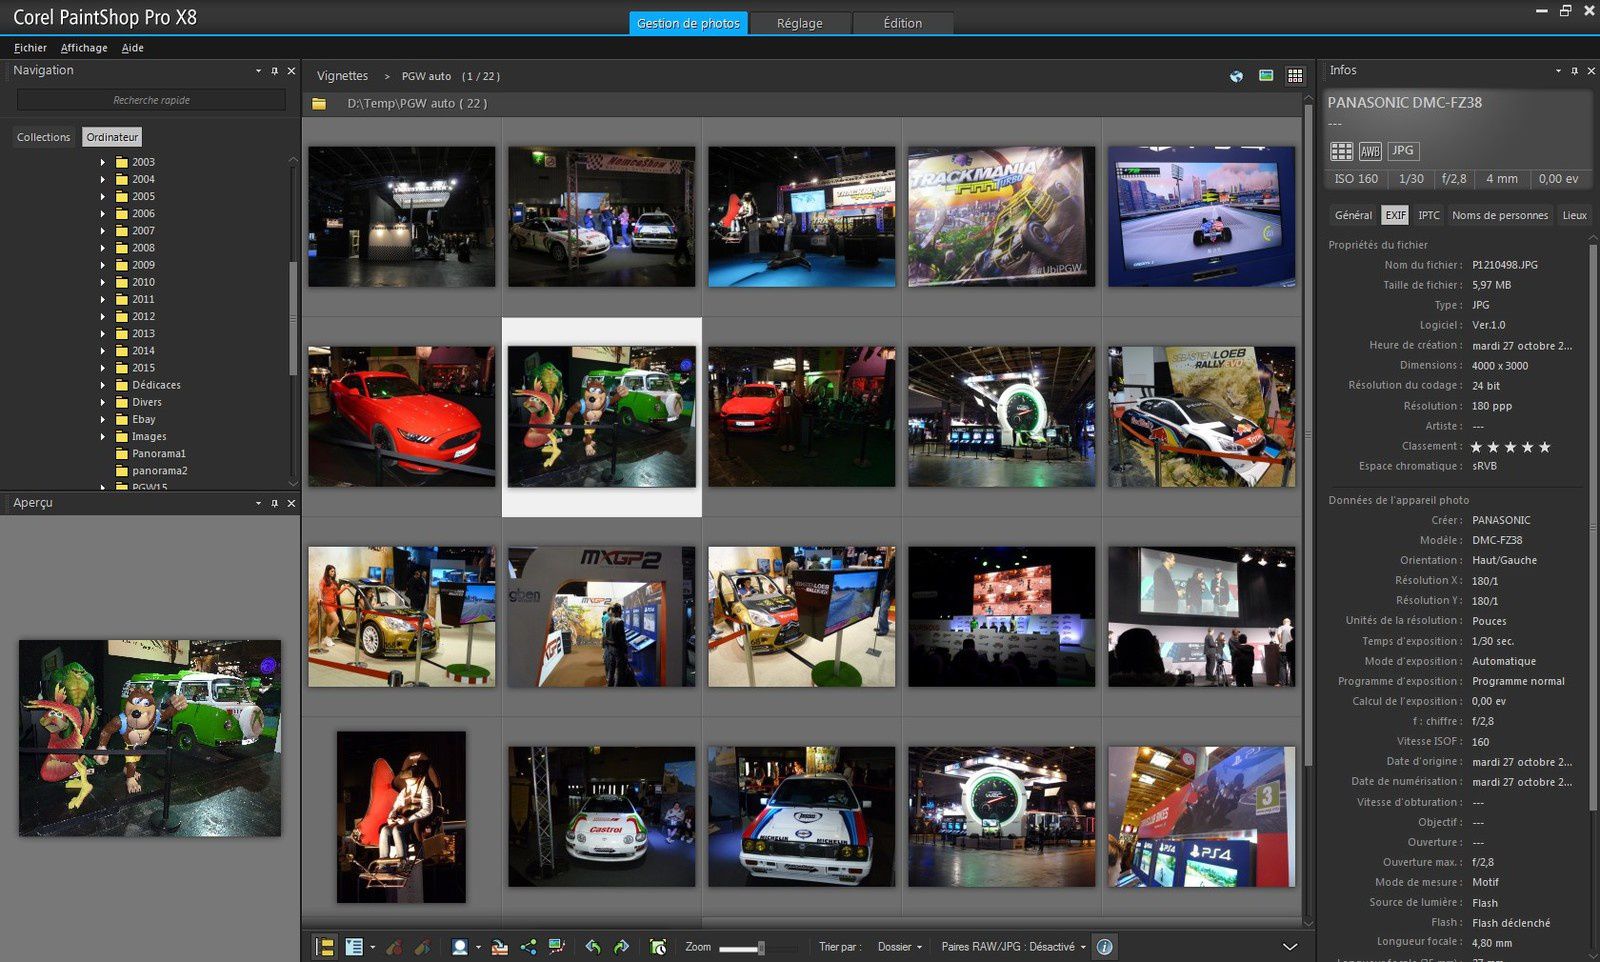Select the thumbnail grid view icon
This screenshot has height=962, width=1600.
1295,76
